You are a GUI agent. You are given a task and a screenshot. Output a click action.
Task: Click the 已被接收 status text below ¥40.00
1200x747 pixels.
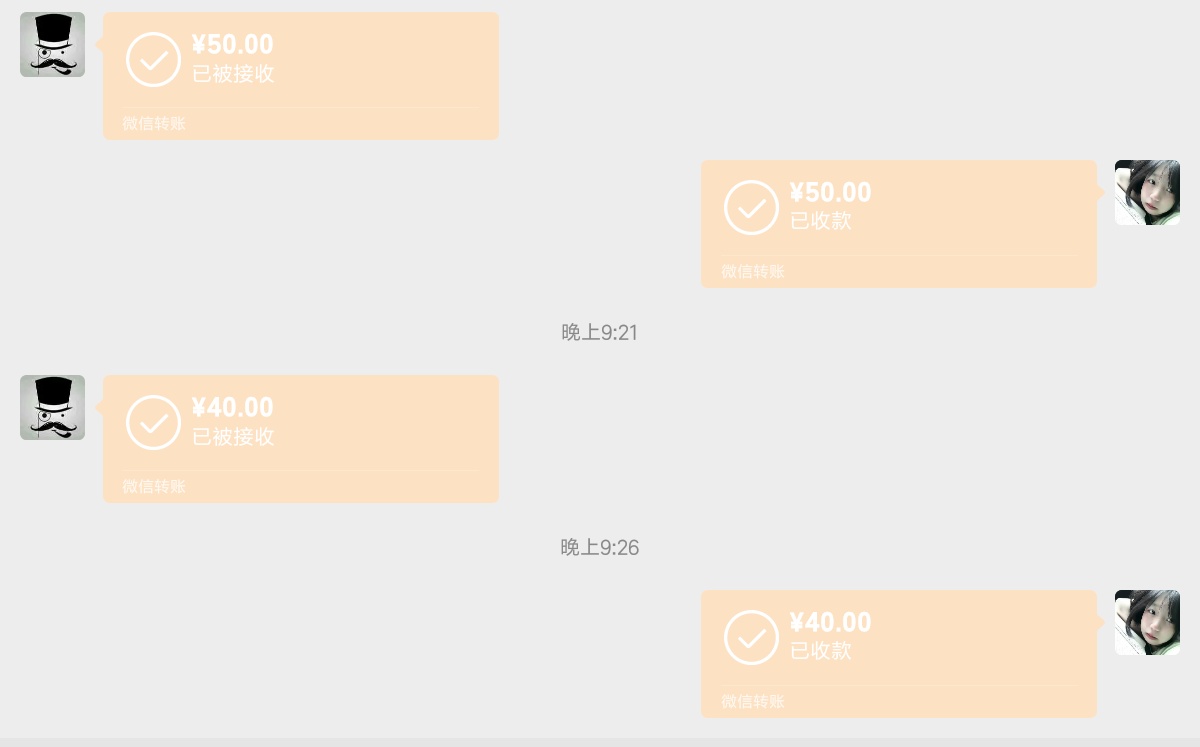[x=233, y=437]
